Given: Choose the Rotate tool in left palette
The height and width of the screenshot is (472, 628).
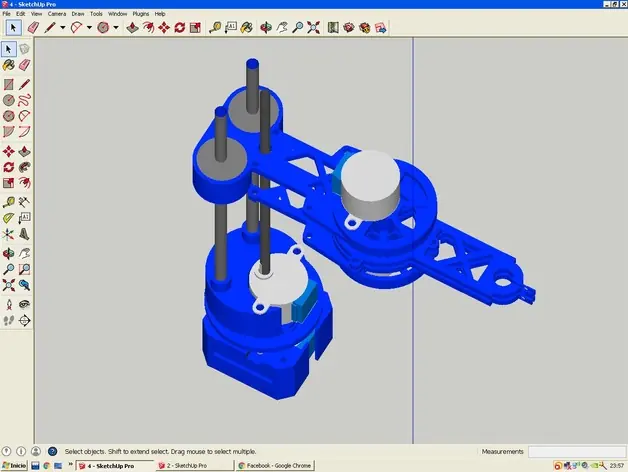Looking at the screenshot, I should coord(8,167).
